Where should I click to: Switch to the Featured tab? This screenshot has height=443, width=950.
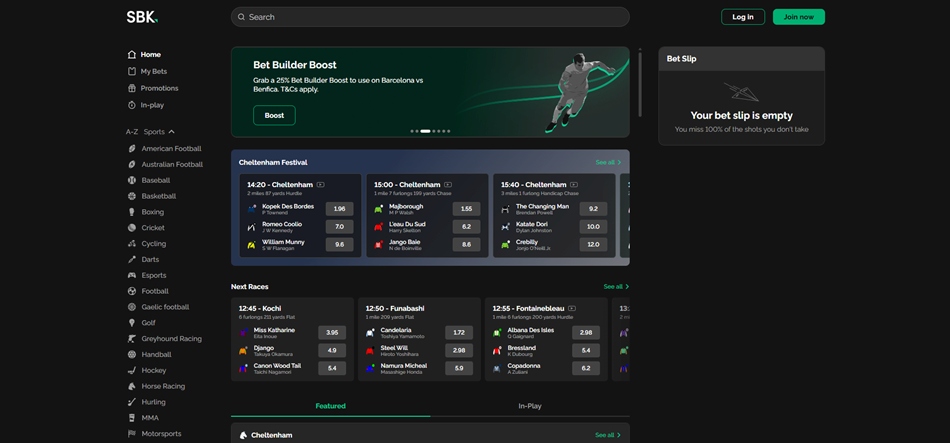(330, 406)
